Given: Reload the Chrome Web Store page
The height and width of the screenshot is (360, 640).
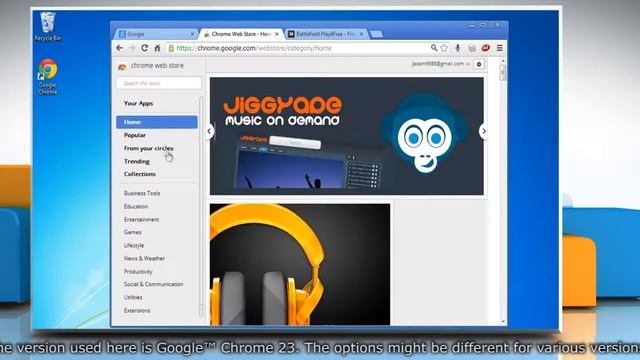Looking at the screenshot, I should 144,48.
